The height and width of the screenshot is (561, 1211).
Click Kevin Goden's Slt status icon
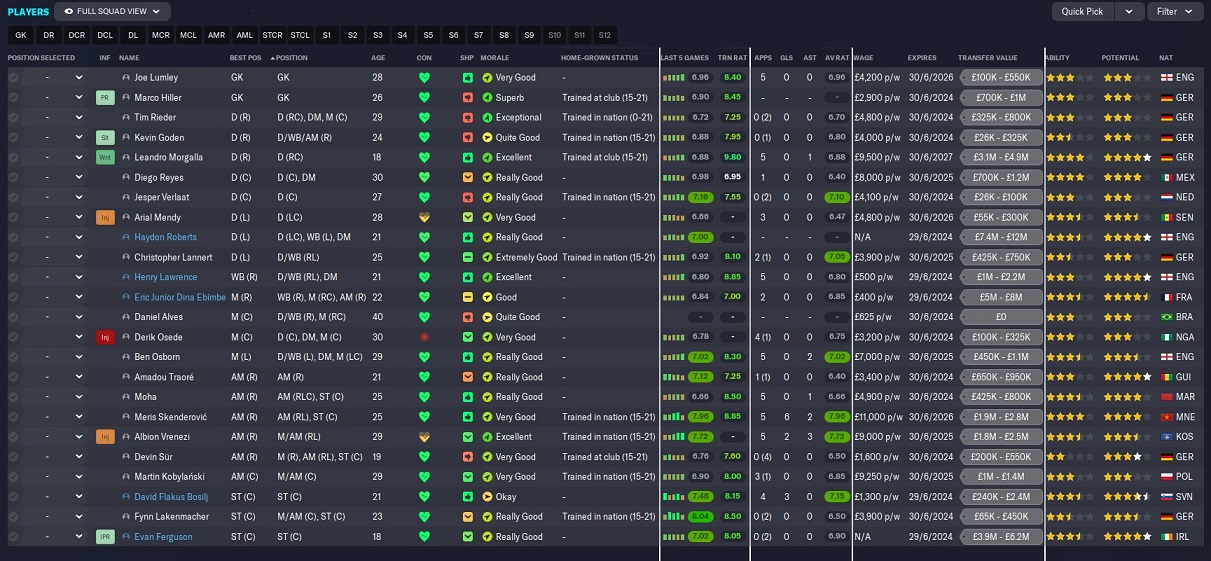105,137
